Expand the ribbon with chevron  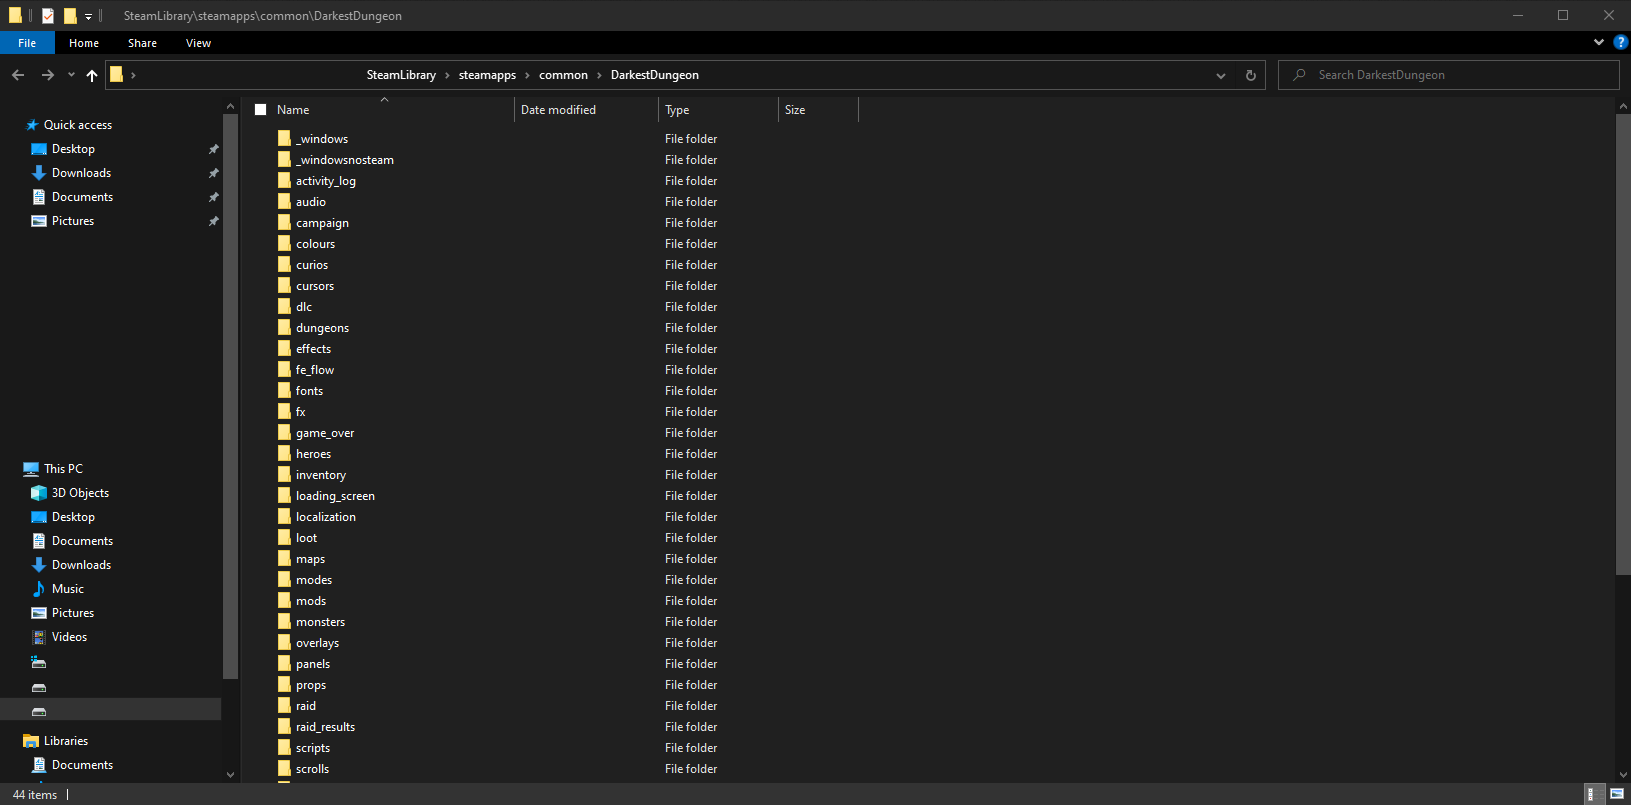tap(1599, 42)
